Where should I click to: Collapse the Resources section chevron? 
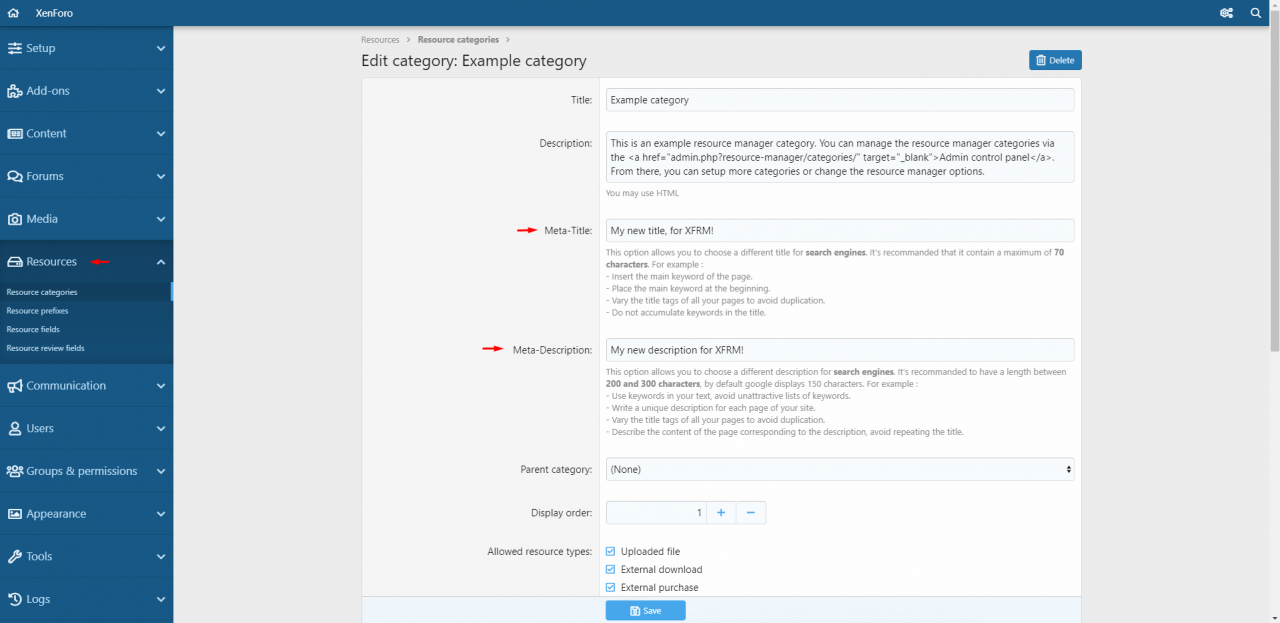(x=161, y=262)
